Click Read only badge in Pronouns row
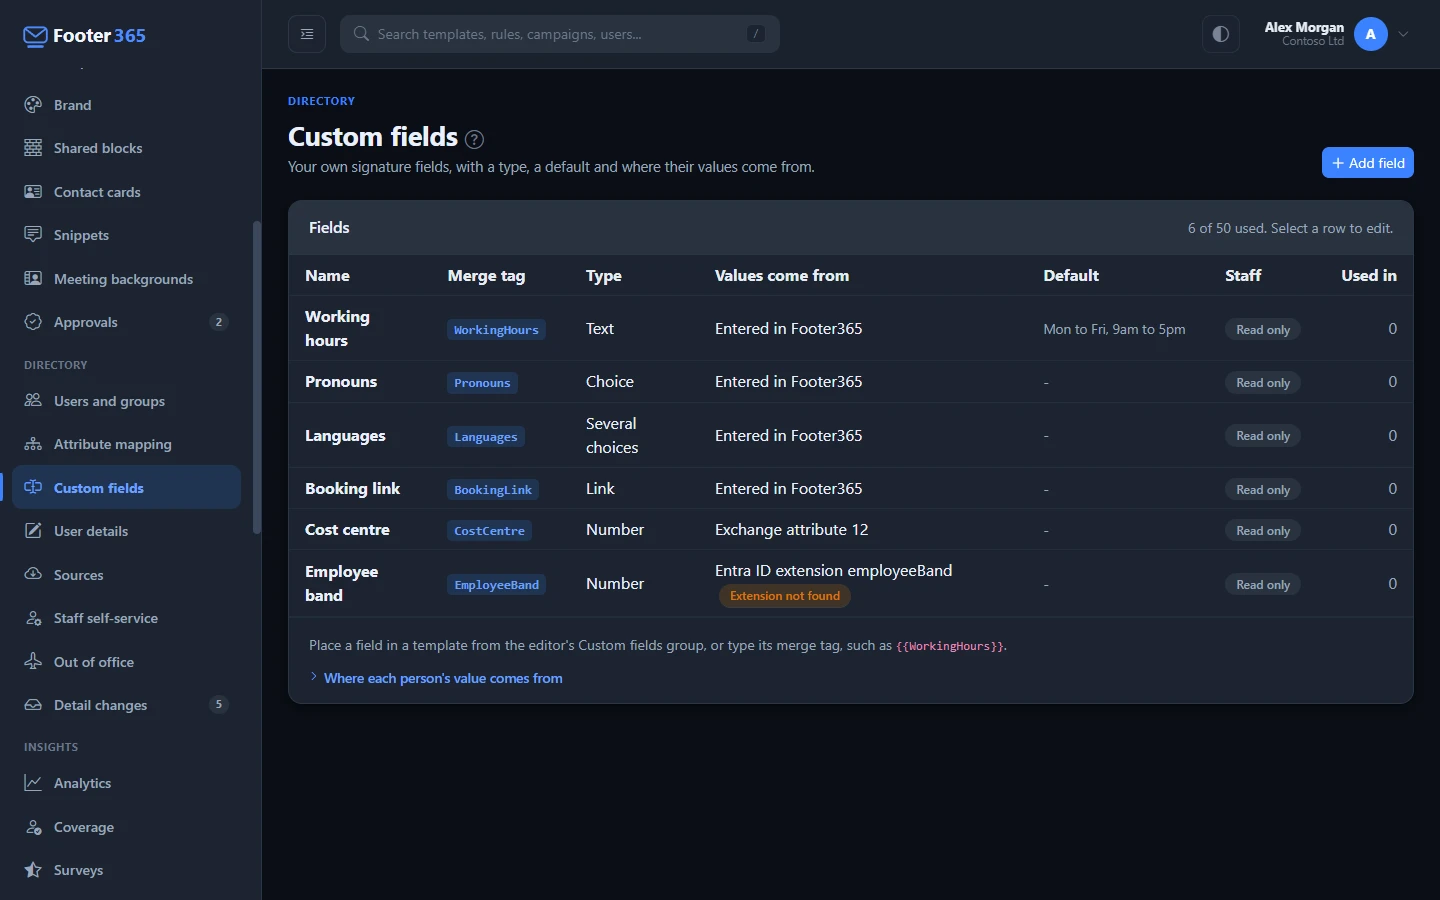Viewport: 1440px width, 900px height. [1263, 383]
